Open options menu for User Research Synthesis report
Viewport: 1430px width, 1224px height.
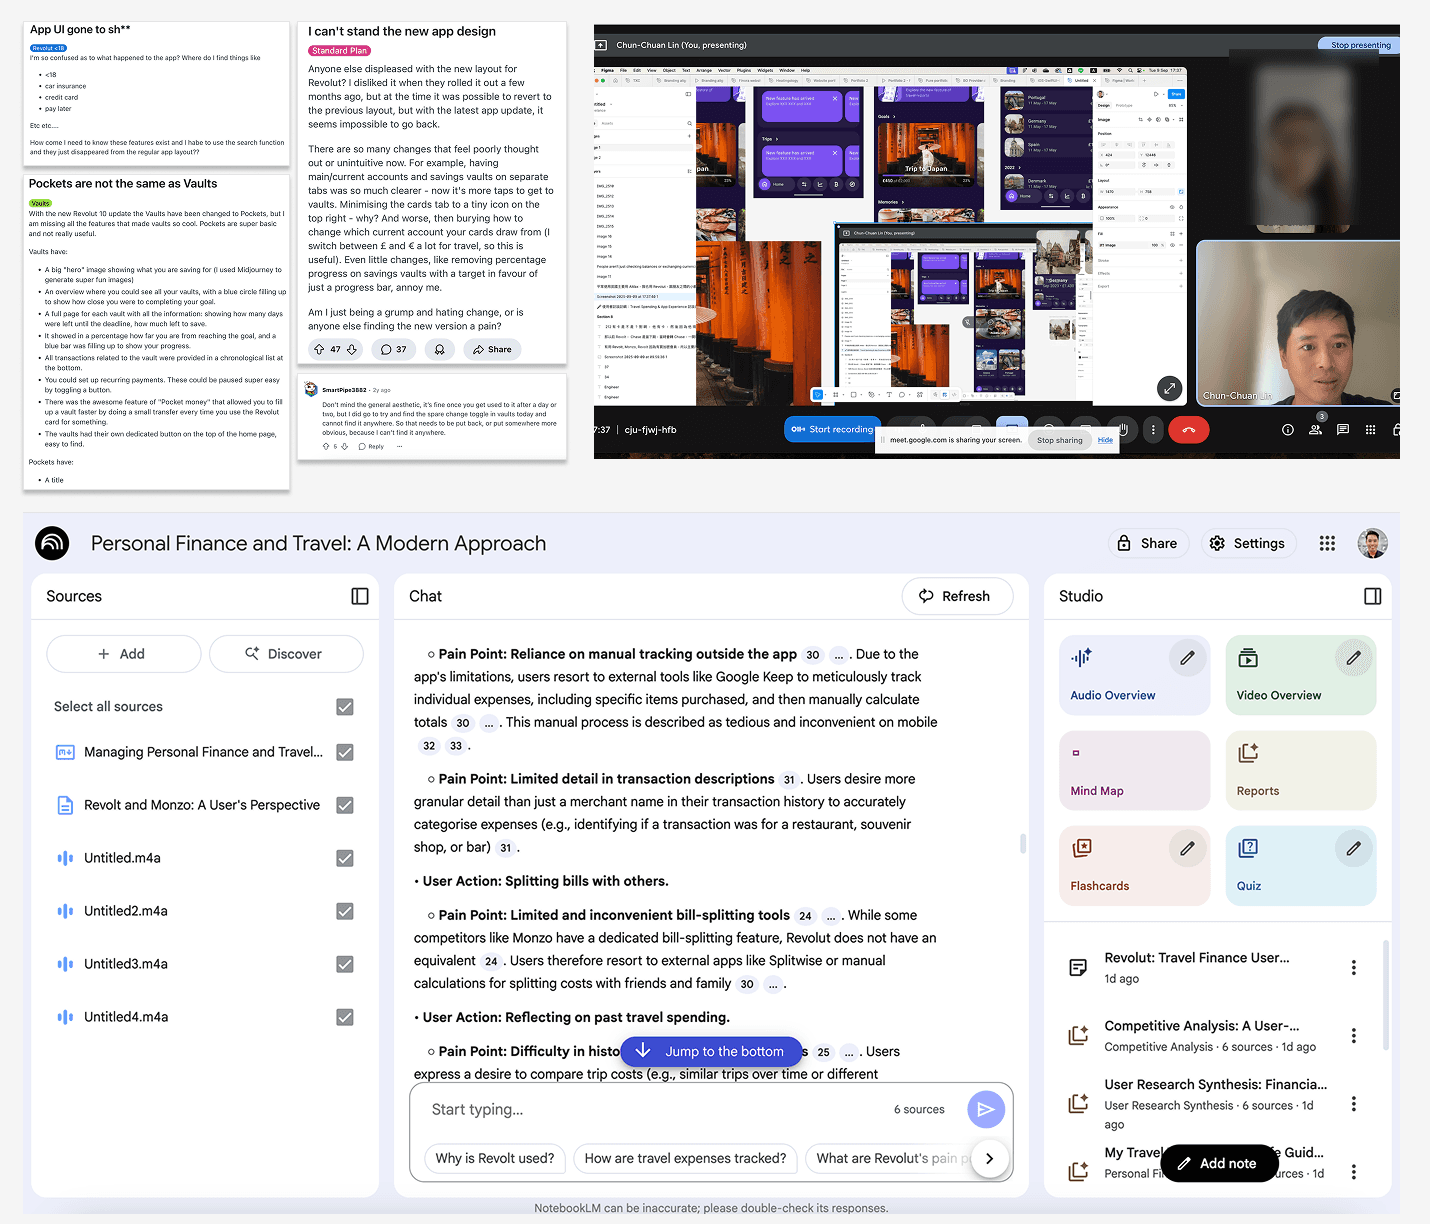point(1354,1104)
